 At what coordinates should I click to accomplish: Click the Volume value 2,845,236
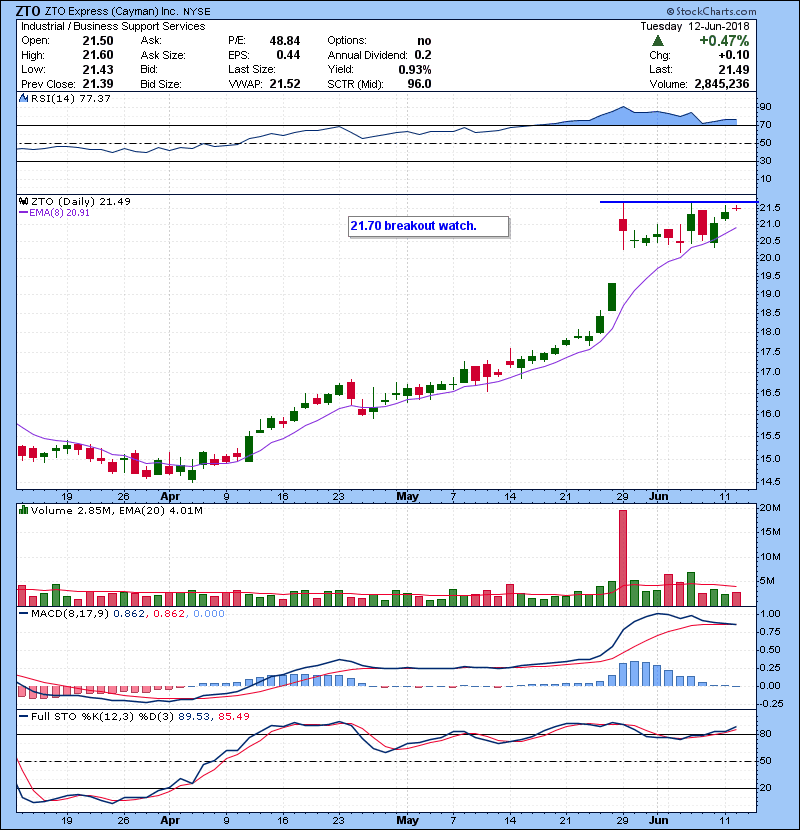(722, 84)
